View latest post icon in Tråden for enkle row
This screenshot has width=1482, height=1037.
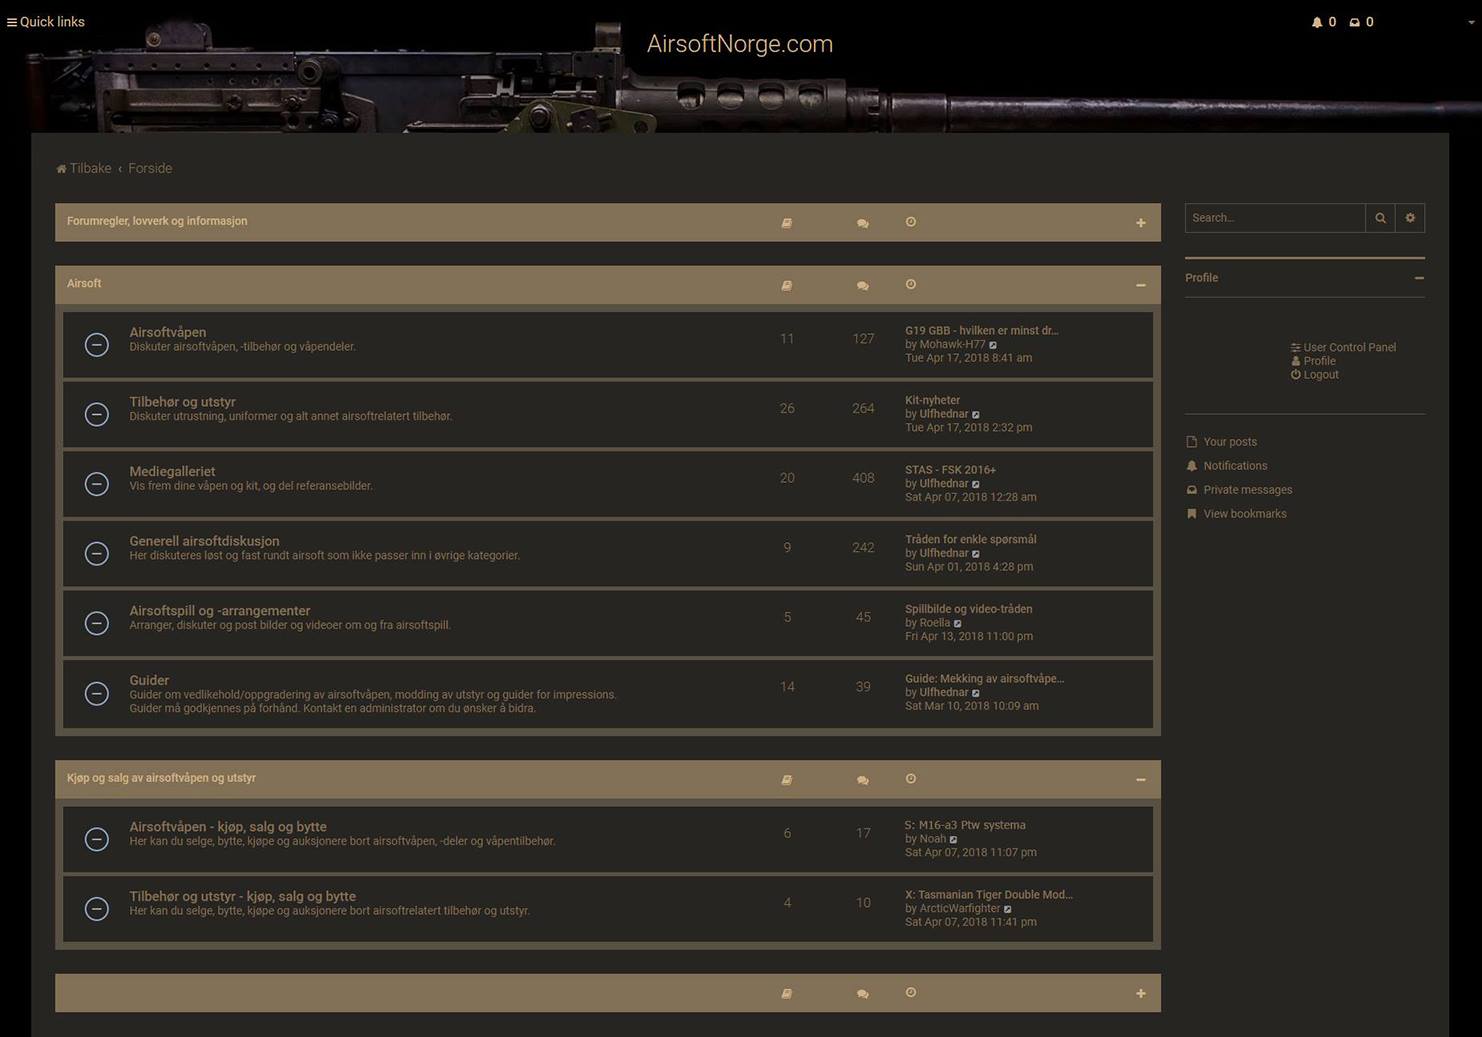point(976,554)
